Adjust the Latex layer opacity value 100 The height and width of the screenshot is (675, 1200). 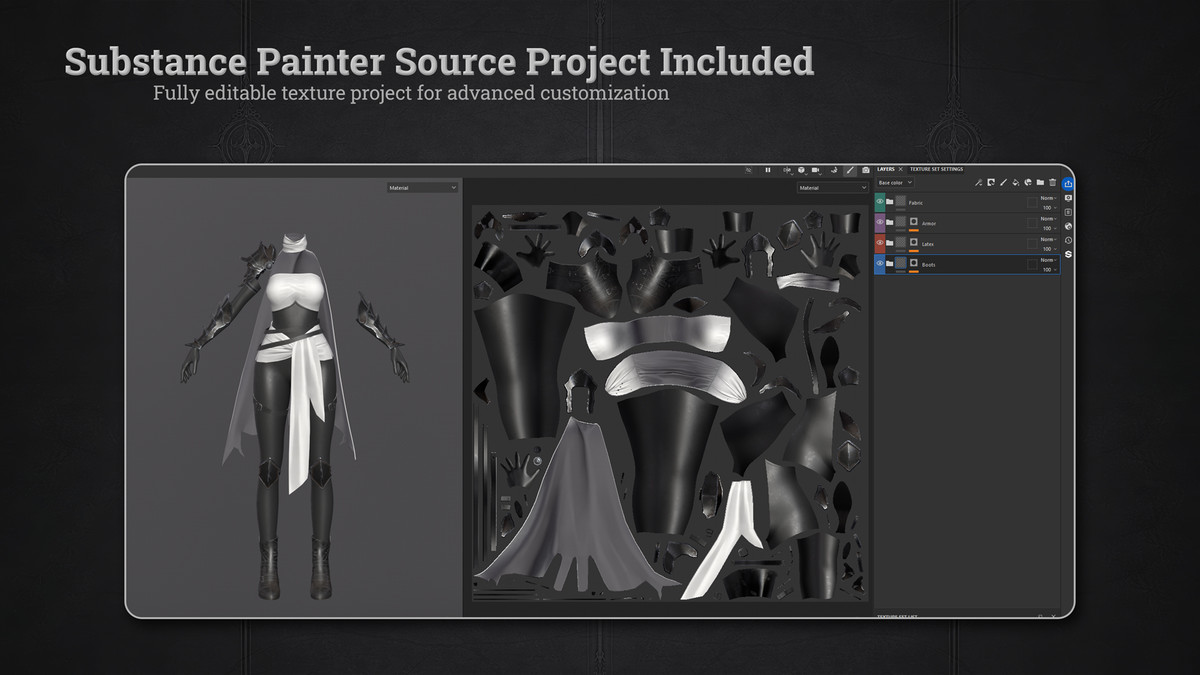point(1047,249)
